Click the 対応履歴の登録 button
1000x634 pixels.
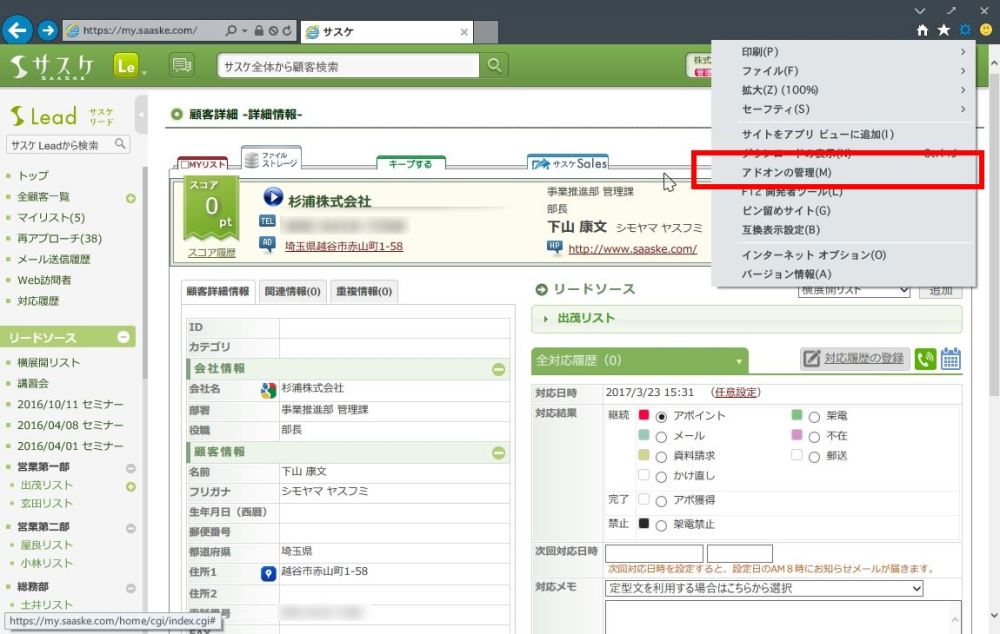tap(855, 359)
